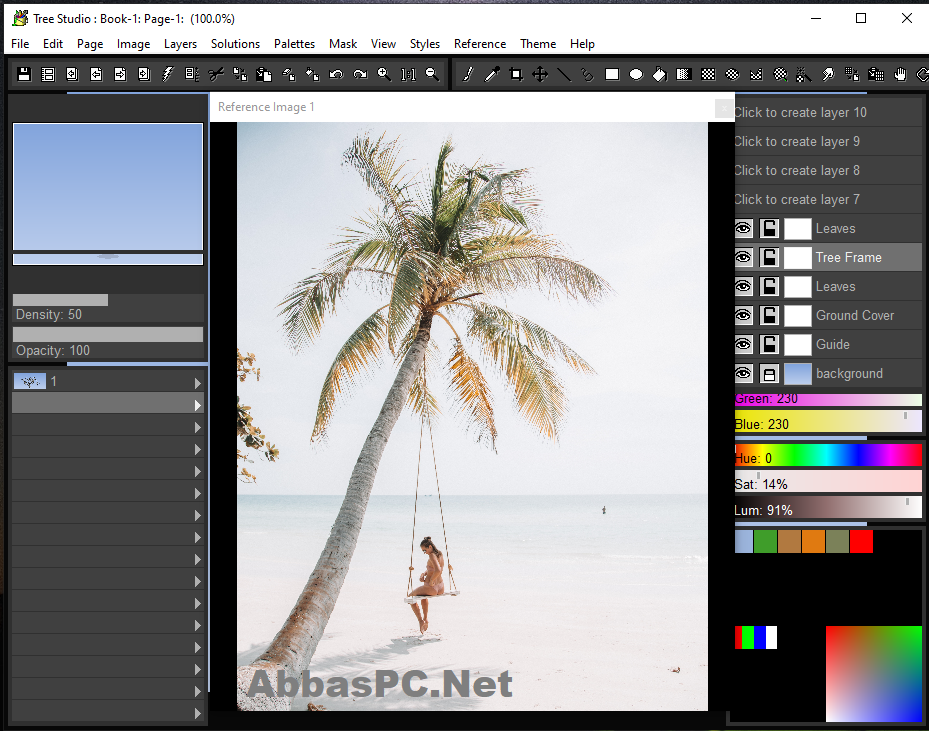The width and height of the screenshot is (929, 731).
Task: Click the Hue rainbow slider
Action: 828,456
